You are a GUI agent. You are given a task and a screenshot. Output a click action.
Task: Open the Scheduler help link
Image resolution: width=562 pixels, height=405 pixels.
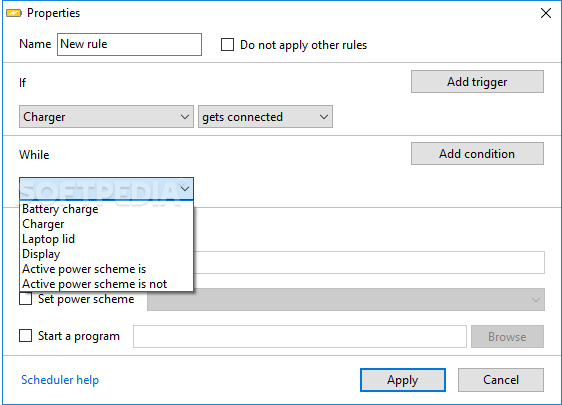pos(60,380)
